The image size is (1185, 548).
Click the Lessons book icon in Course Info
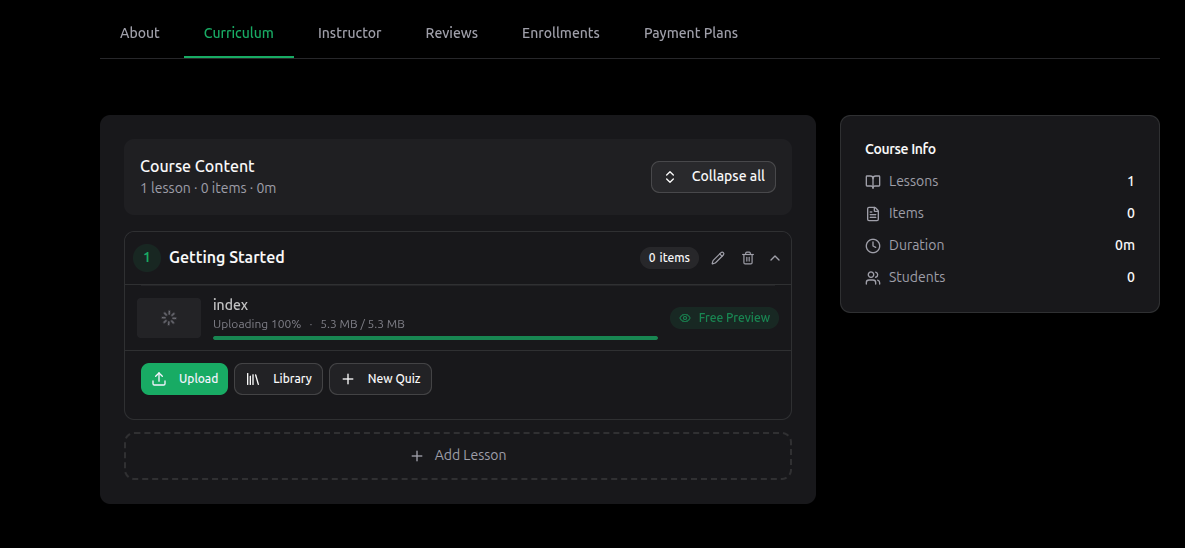(x=873, y=182)
